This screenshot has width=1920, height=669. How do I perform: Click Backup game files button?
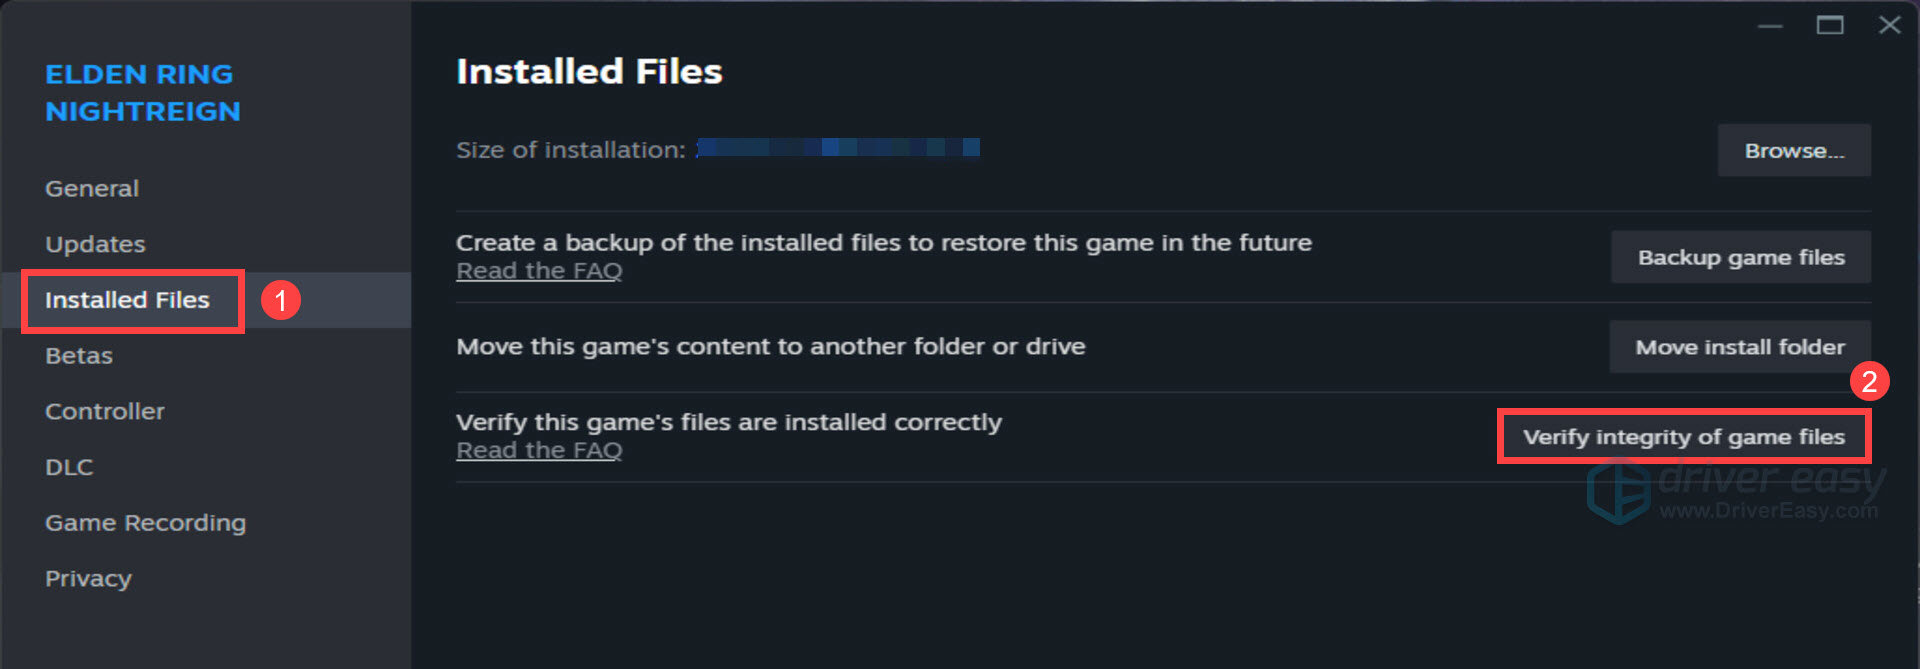1741,257
